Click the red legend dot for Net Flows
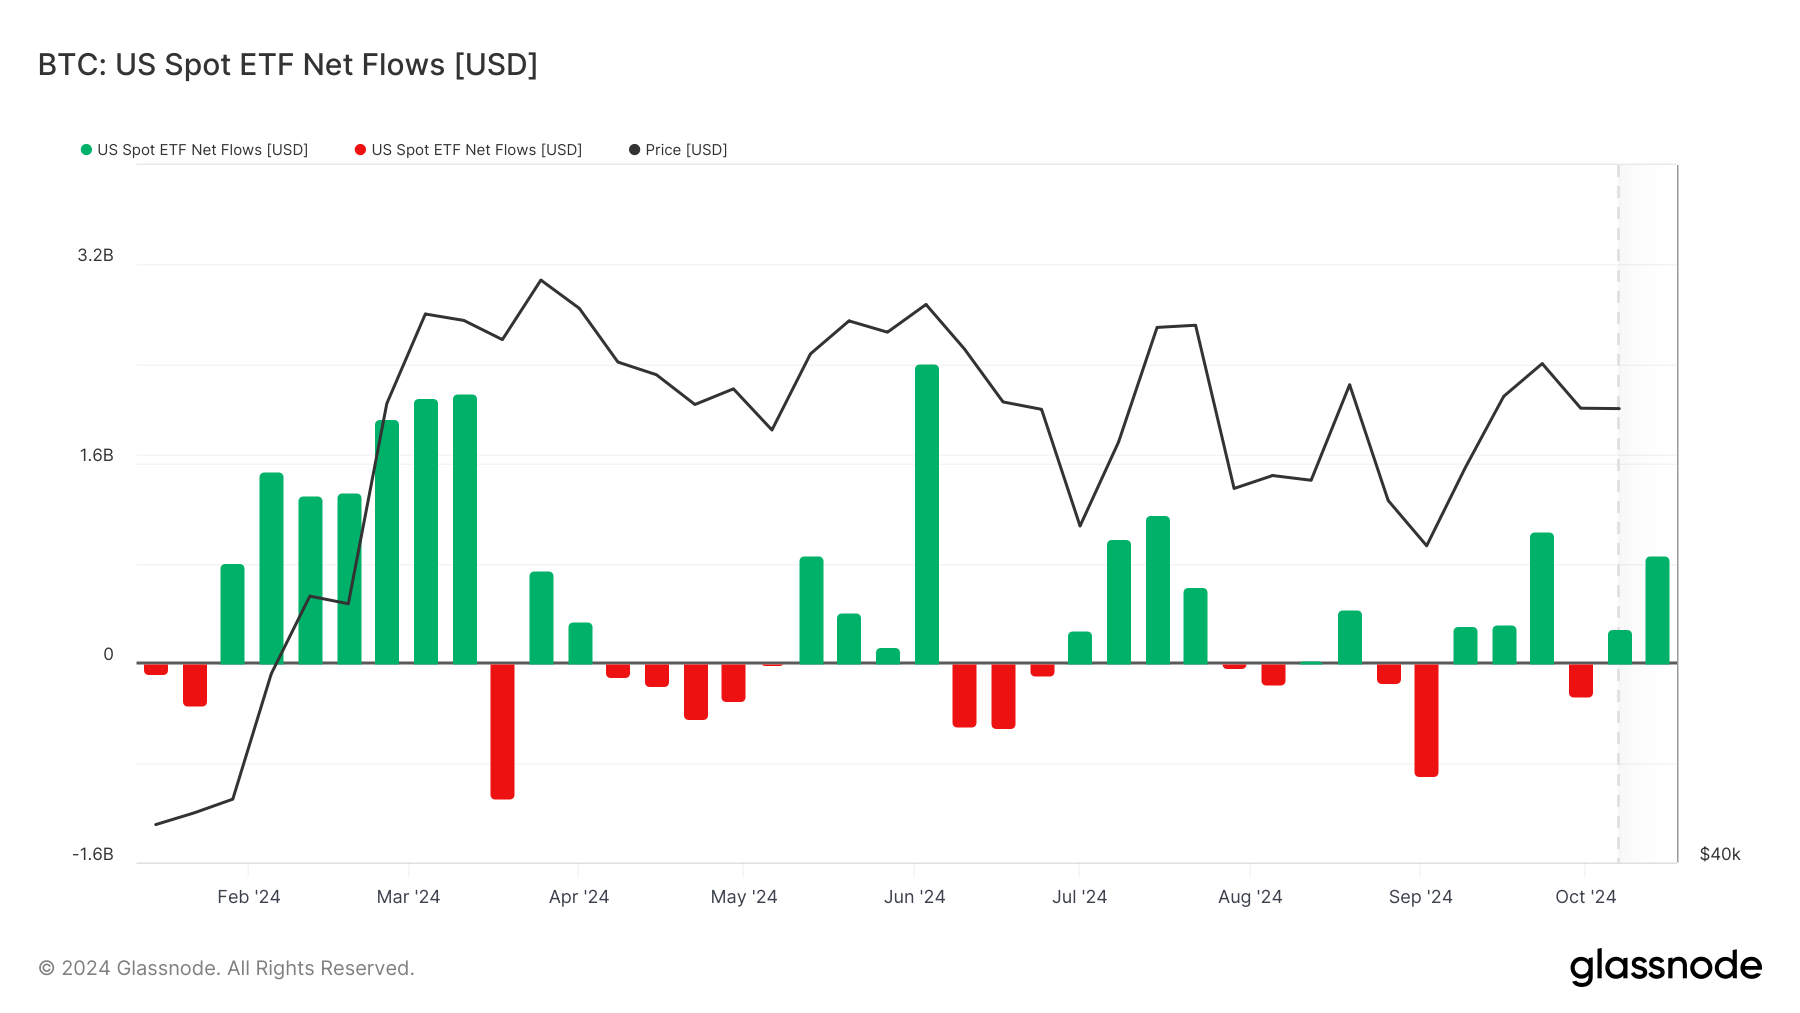The width and height of the screenshot is (1800, 1013). 360,150
